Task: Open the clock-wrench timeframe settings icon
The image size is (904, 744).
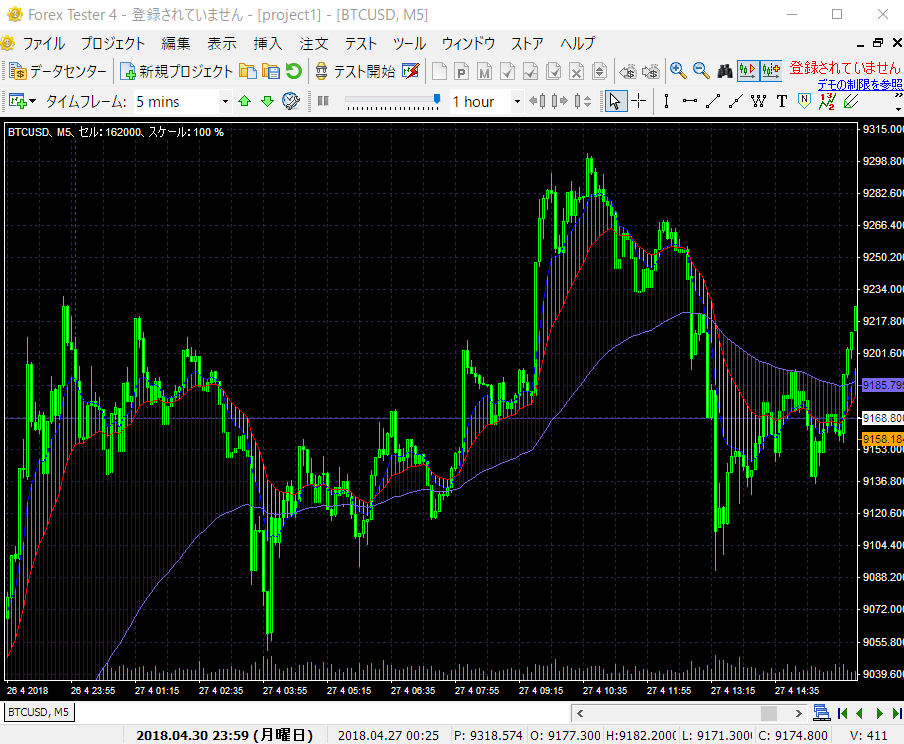Action: pos(291,102)
